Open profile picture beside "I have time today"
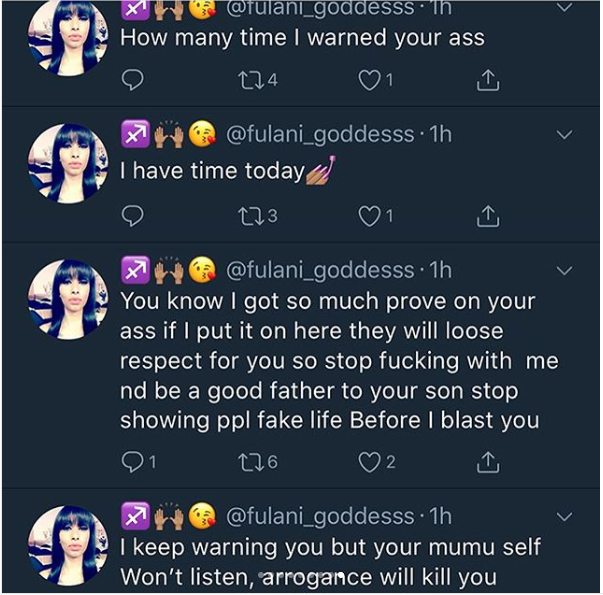 pos(67,164)
